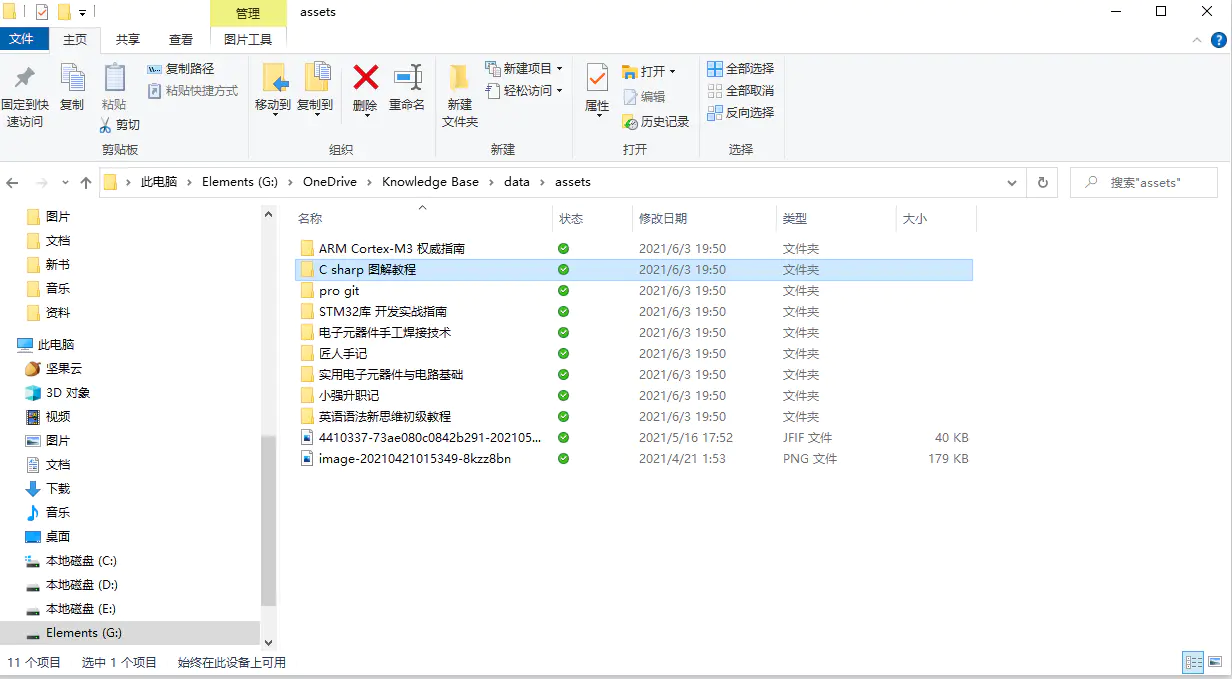Open the recent locations dropdown arrow

coord(65,183)
